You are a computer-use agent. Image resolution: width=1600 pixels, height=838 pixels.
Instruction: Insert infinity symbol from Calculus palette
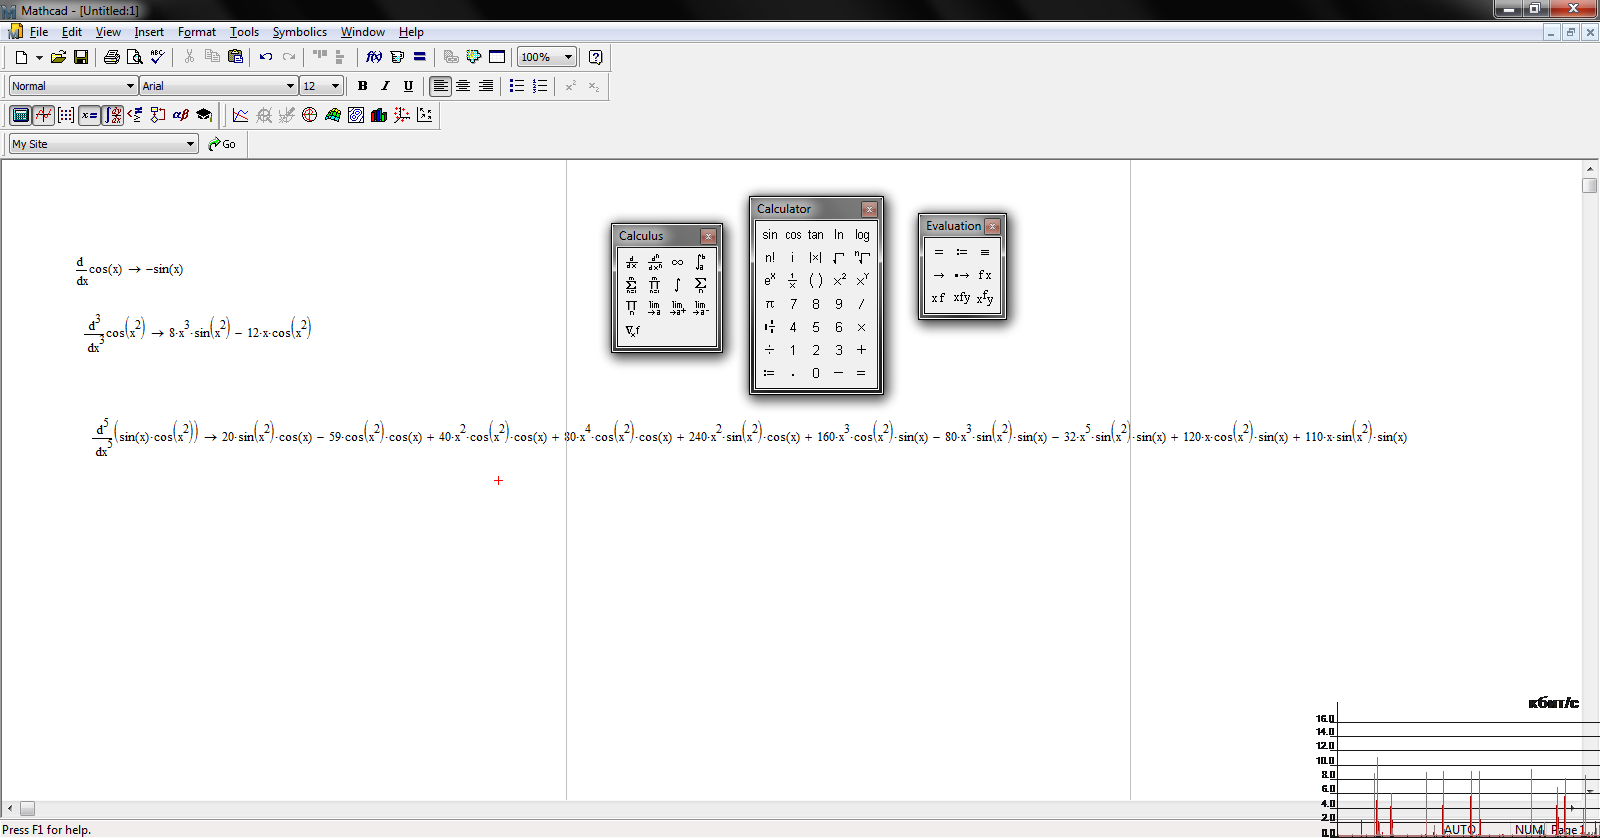point(678,262)
